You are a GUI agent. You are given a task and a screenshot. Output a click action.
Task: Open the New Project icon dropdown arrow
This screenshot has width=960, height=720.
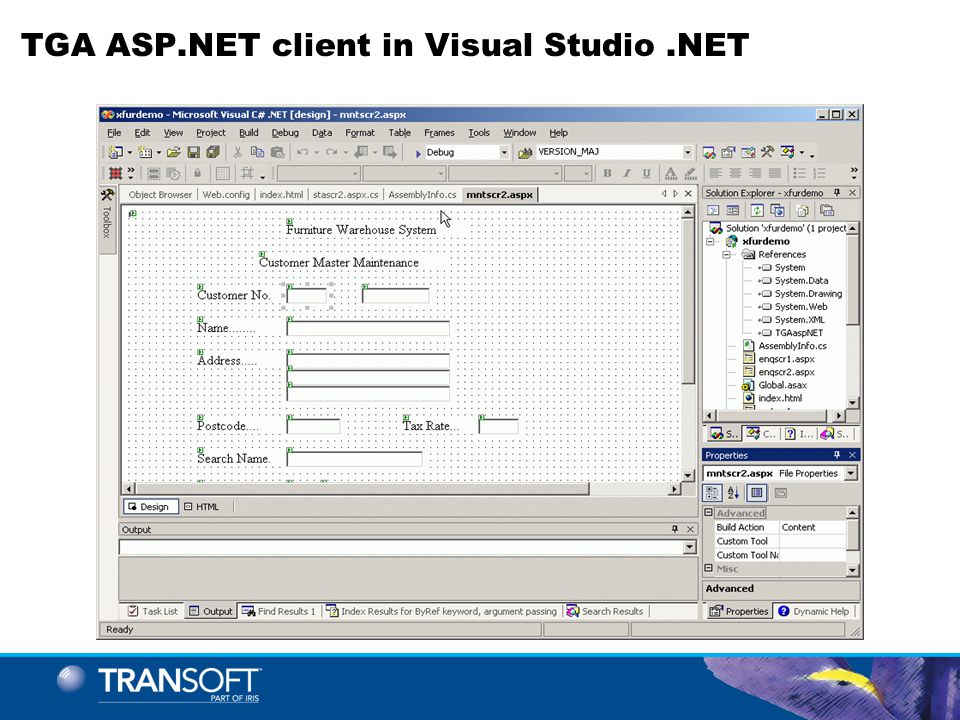pos(130,152)
